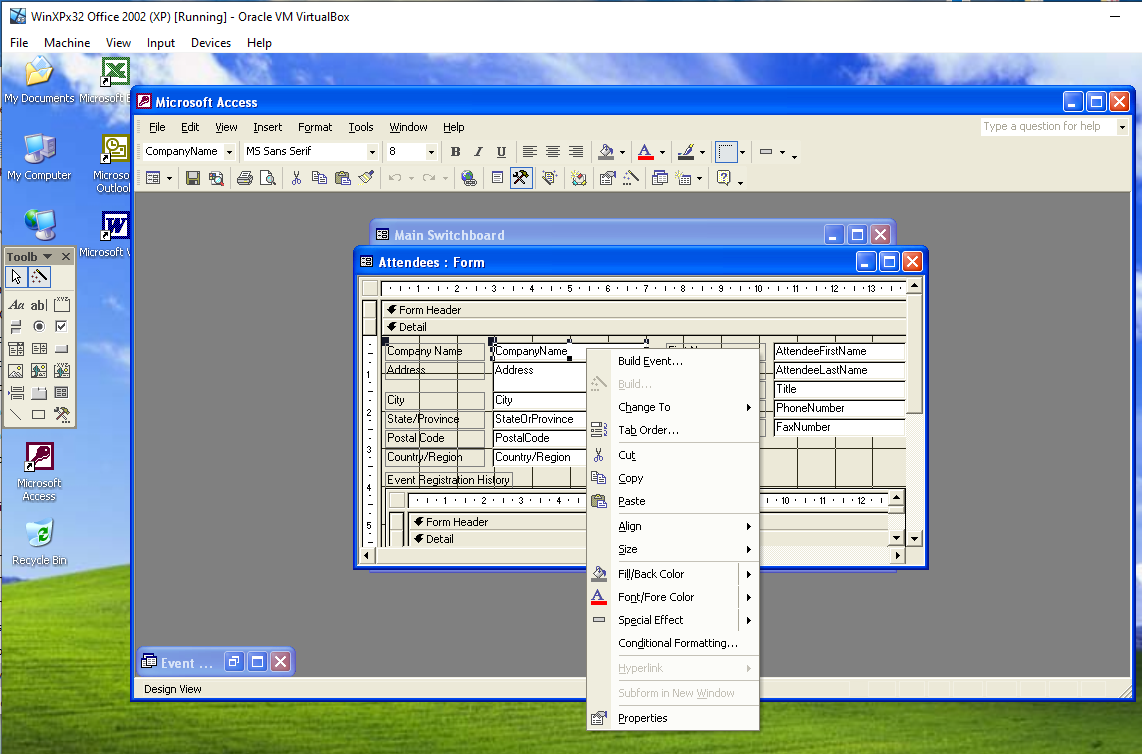Choose Build Event from the context menu
1142x754 pixels.
pos(673,361)
